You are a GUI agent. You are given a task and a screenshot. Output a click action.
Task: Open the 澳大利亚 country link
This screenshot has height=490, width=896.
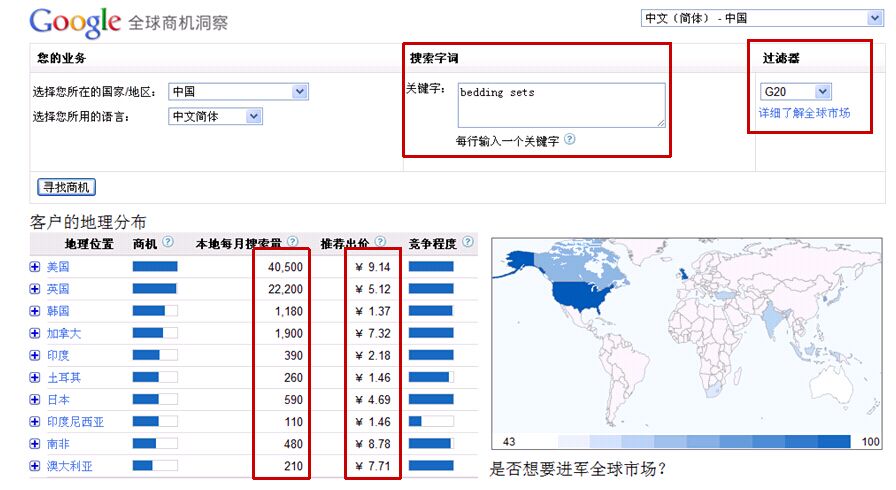(x=69, y=466)
